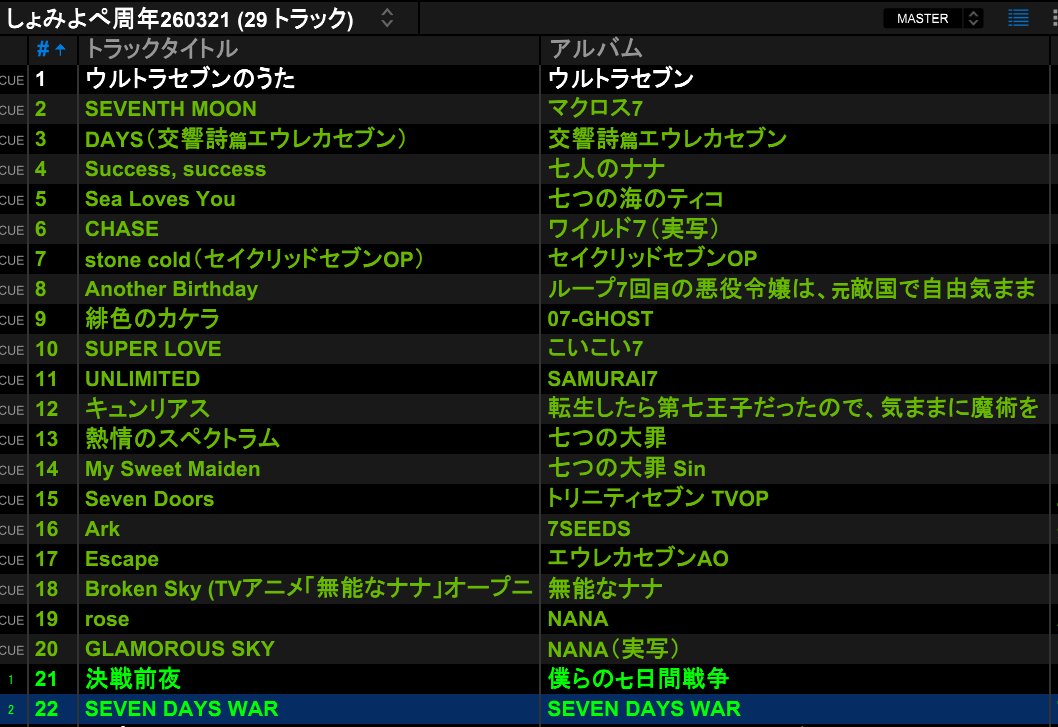Click the CUE marker for Success, success

[x=12, y=169]
